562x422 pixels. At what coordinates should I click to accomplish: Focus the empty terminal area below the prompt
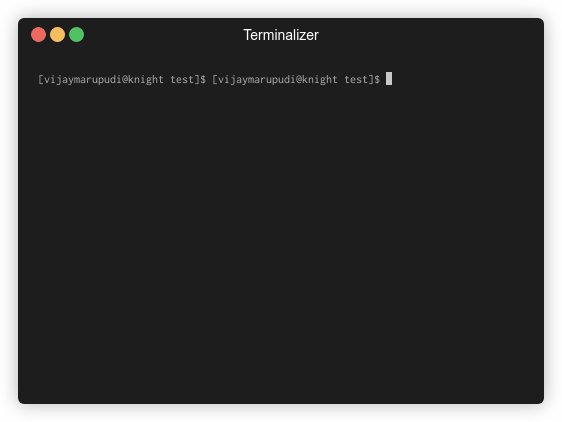(x=281, y=244)
